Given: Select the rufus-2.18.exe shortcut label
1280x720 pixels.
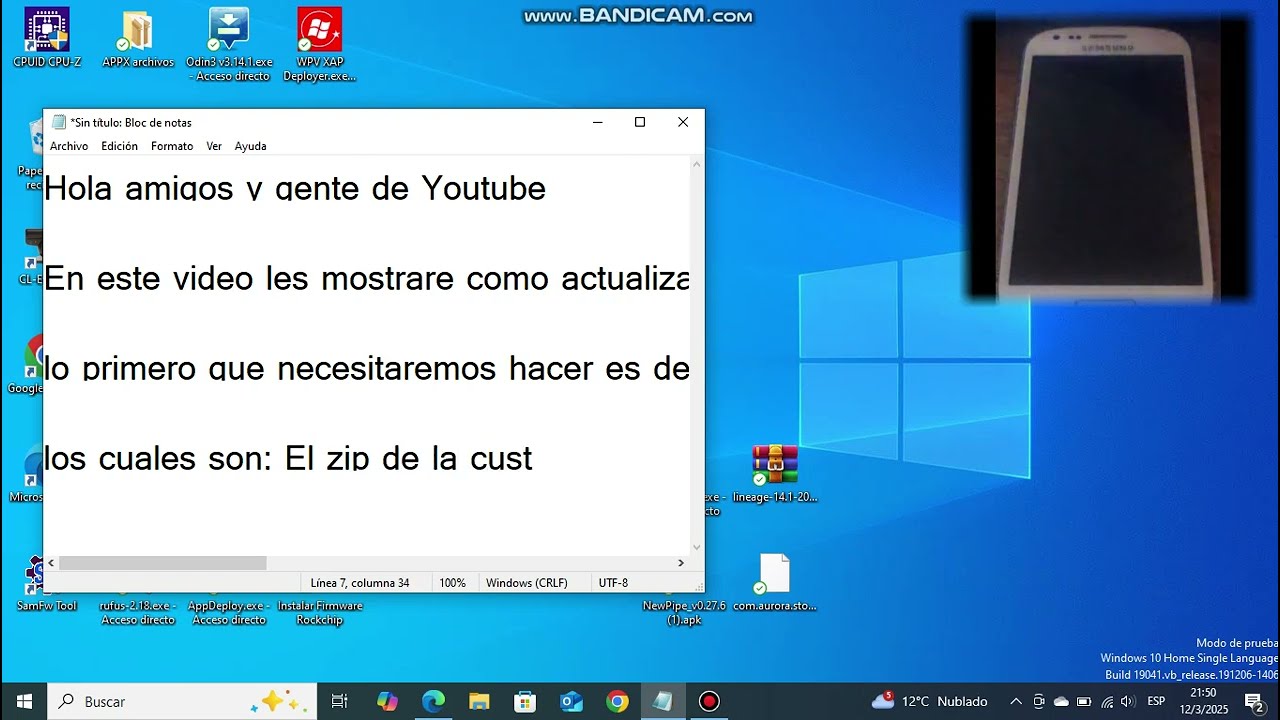Looking at the screenshot, I should [x=138, y=612].
